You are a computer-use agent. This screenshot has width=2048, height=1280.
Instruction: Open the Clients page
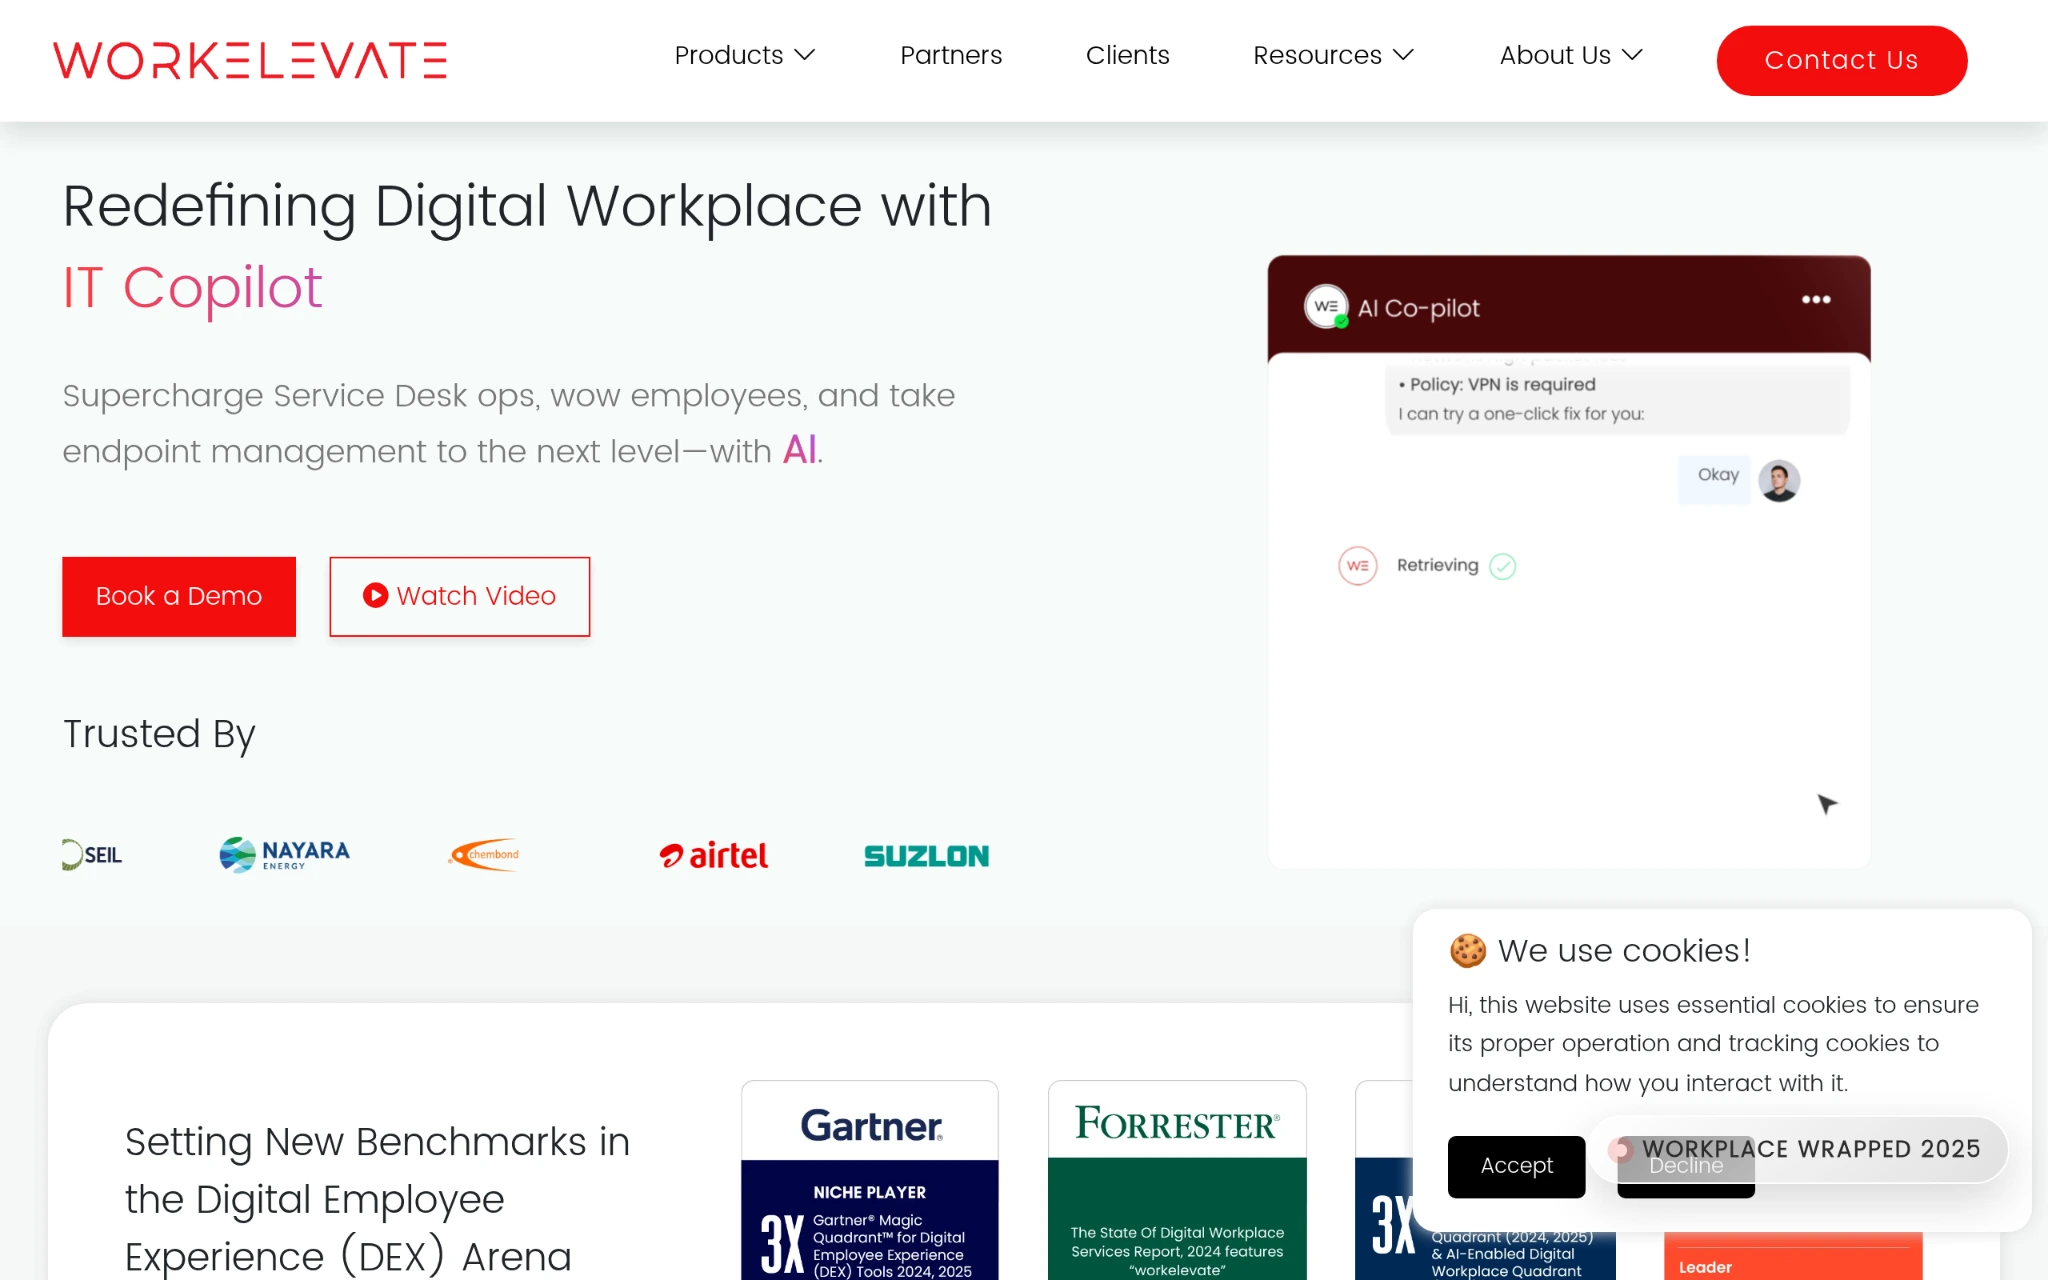(x=1128, y=55)
